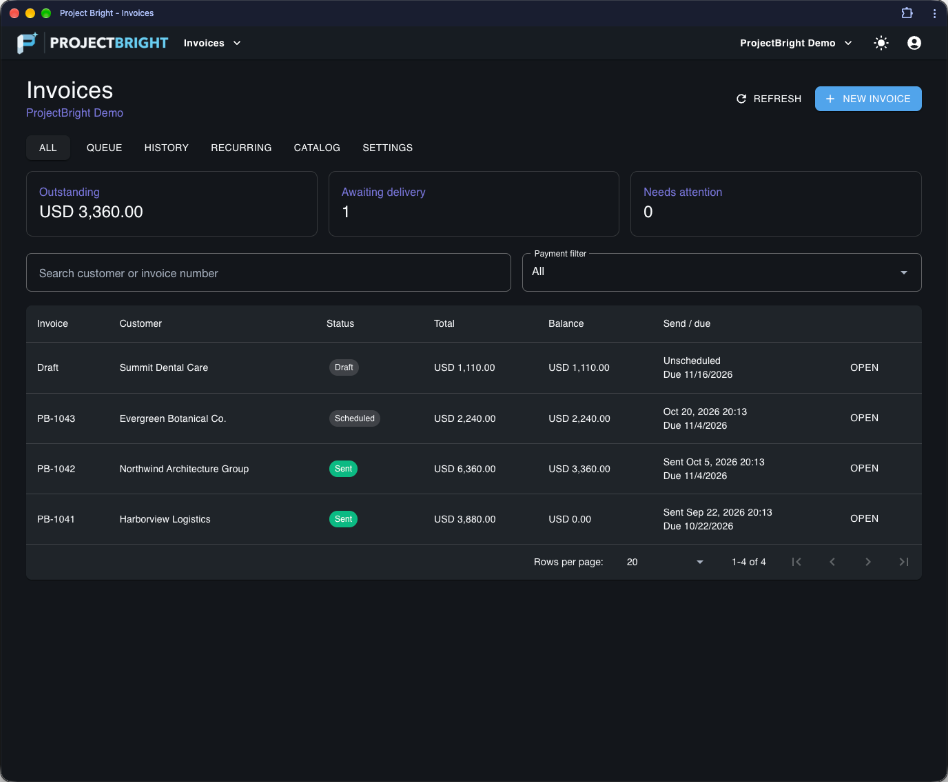The image size is (948, 782).
Task: Create a NEW INVOICE
Action: (x=868, y=99)
